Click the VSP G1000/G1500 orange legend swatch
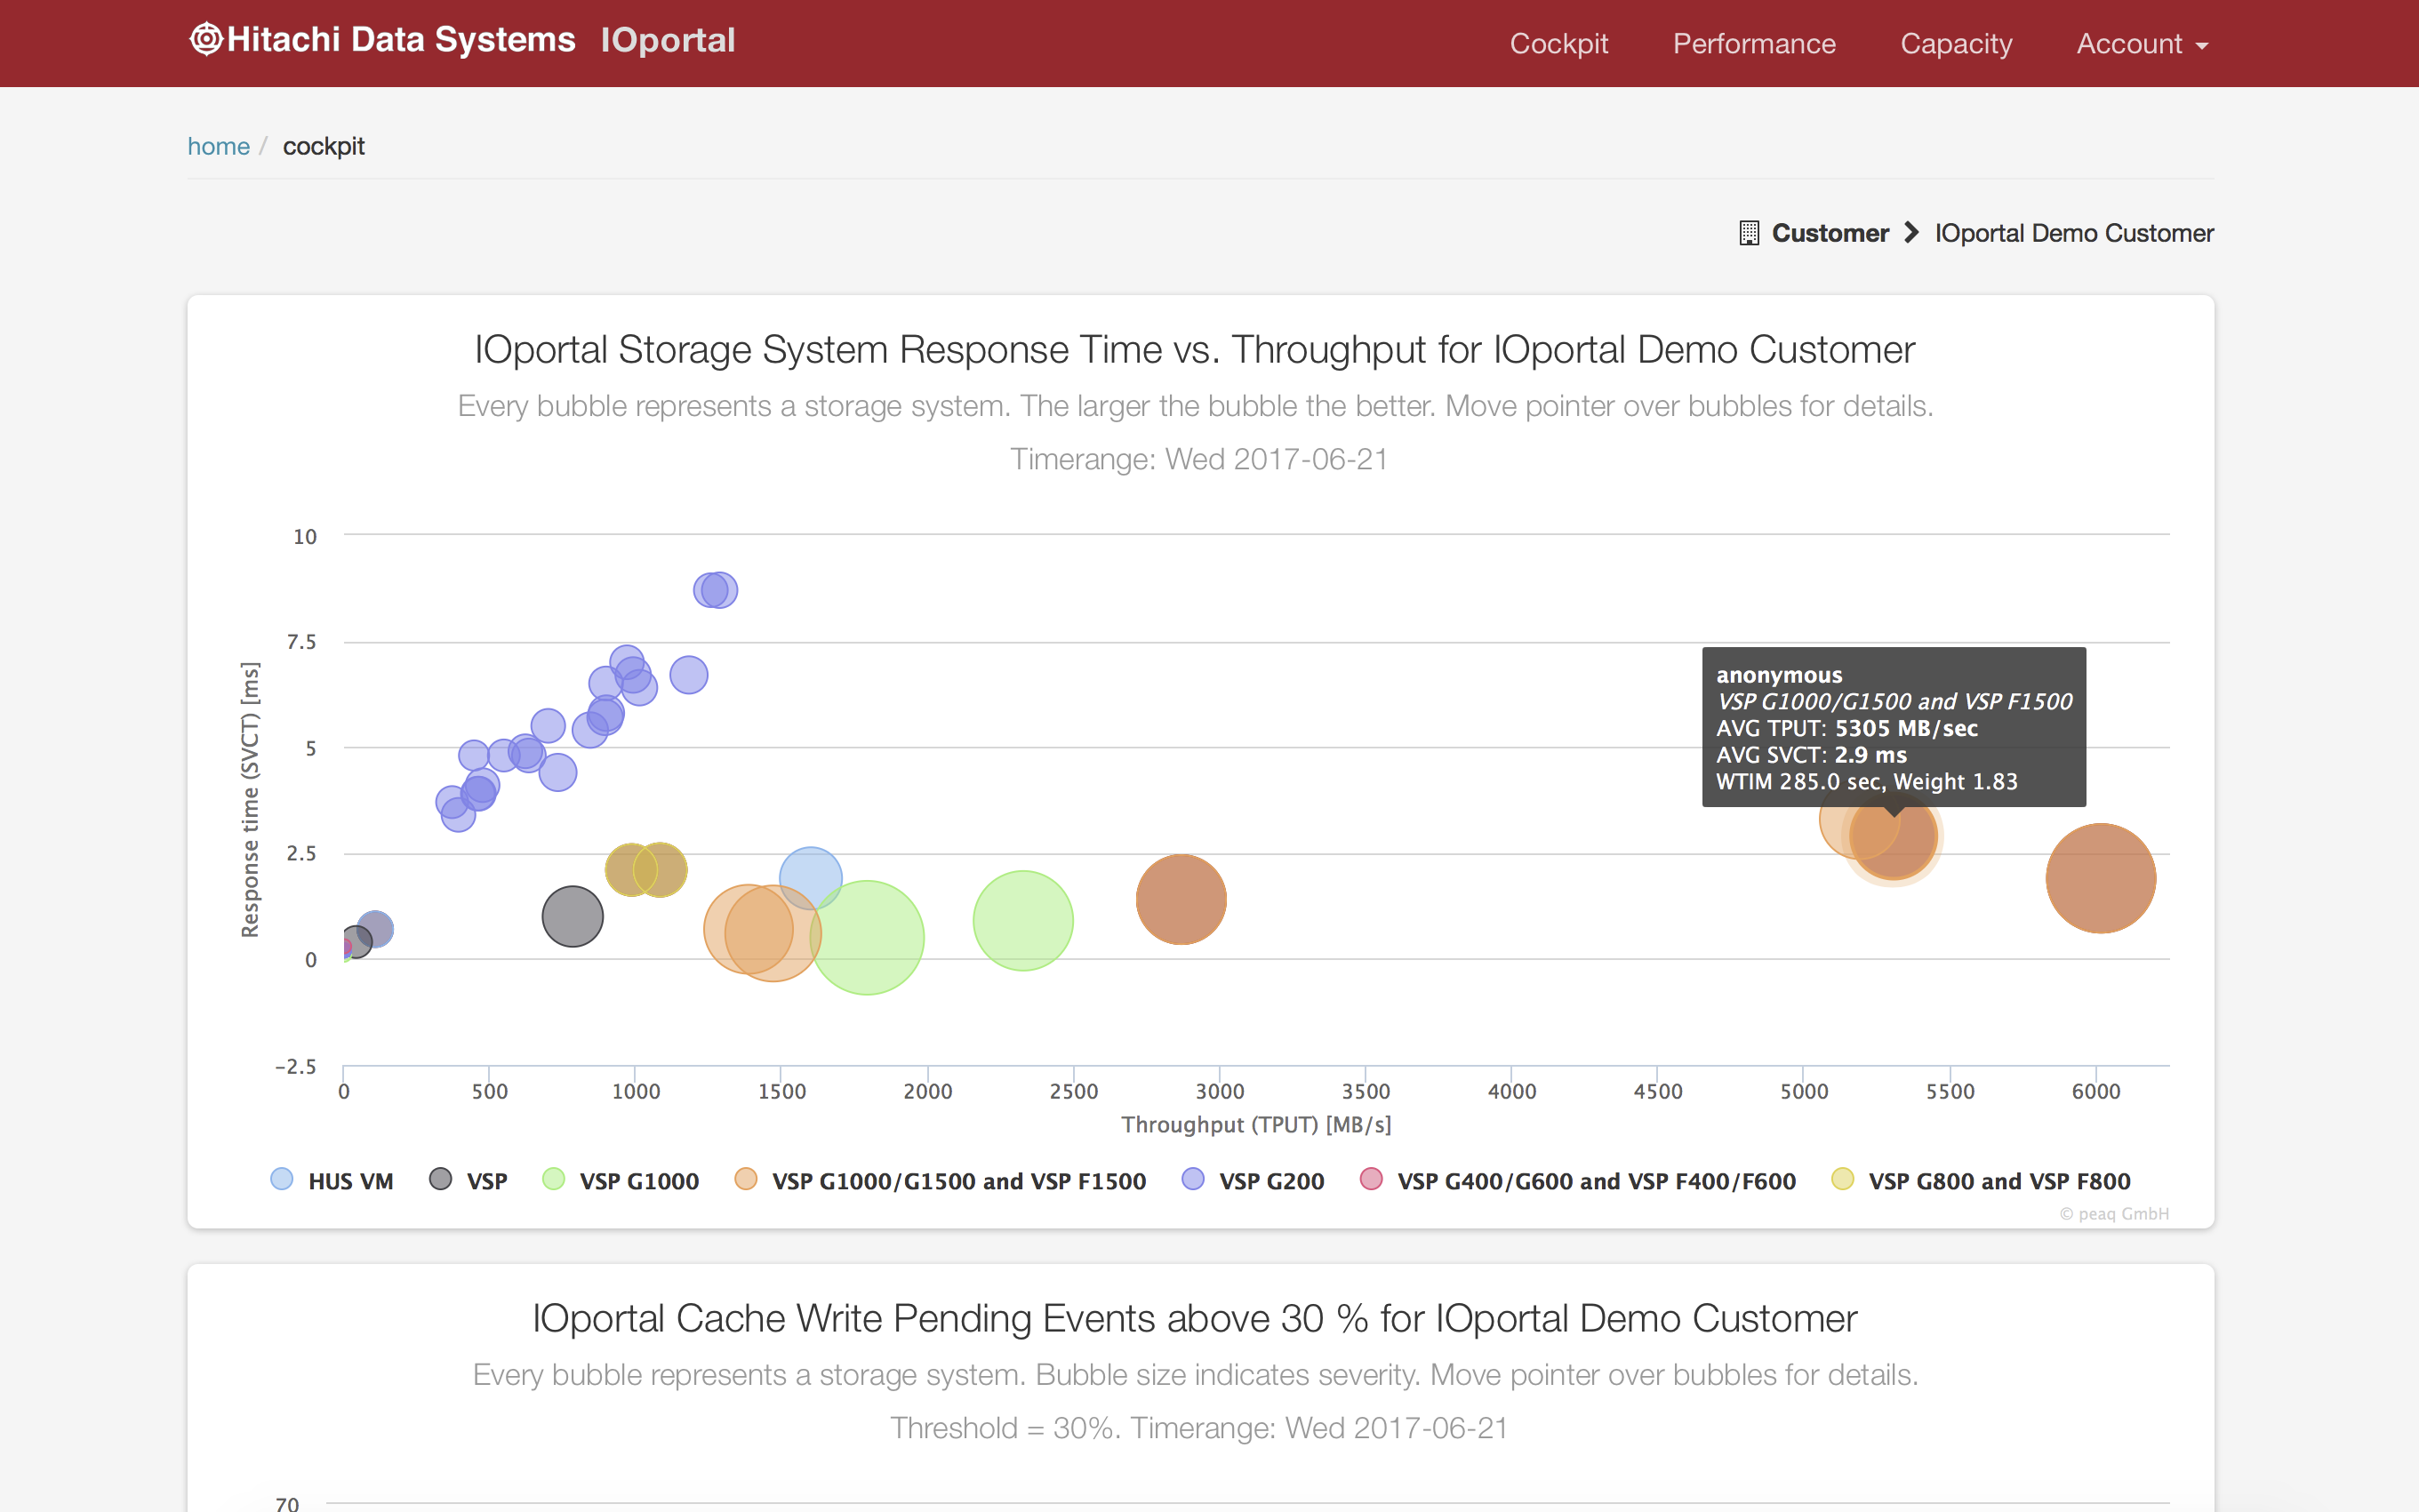The height and width of the screenshot is (1512, 2419). click(x=745, y=1180)
